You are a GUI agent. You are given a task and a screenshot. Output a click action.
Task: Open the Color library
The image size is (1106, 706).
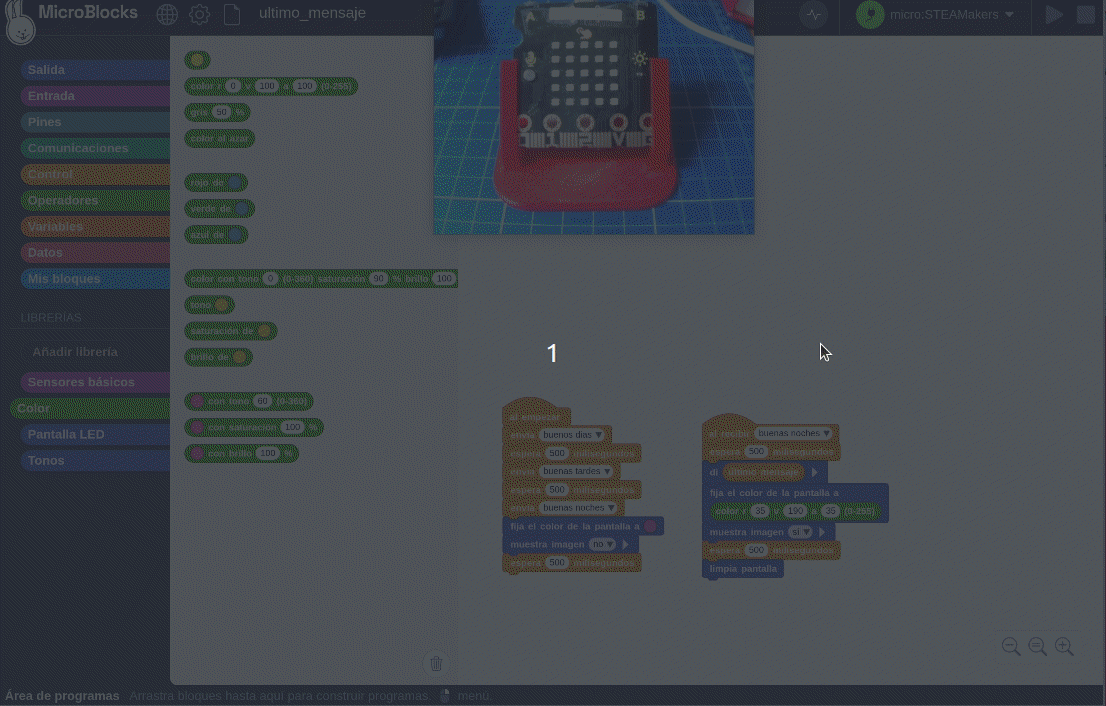[x=90, y=408]
